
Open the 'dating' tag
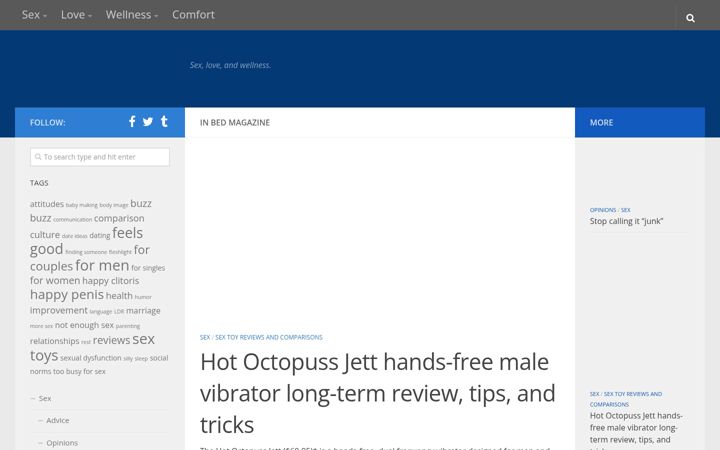(100, 235)
